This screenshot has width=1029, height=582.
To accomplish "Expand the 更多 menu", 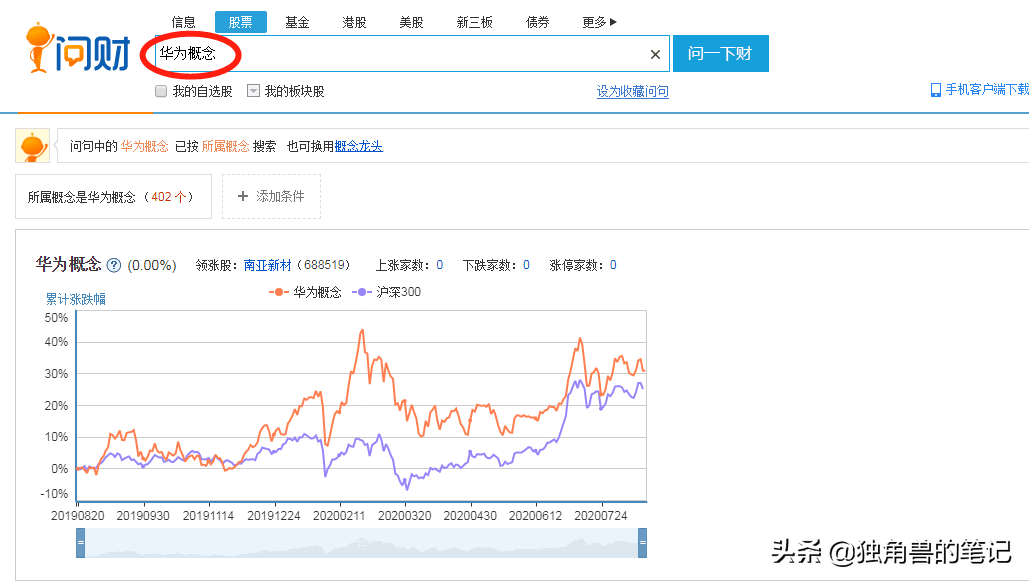I will [x=599, y=22].
